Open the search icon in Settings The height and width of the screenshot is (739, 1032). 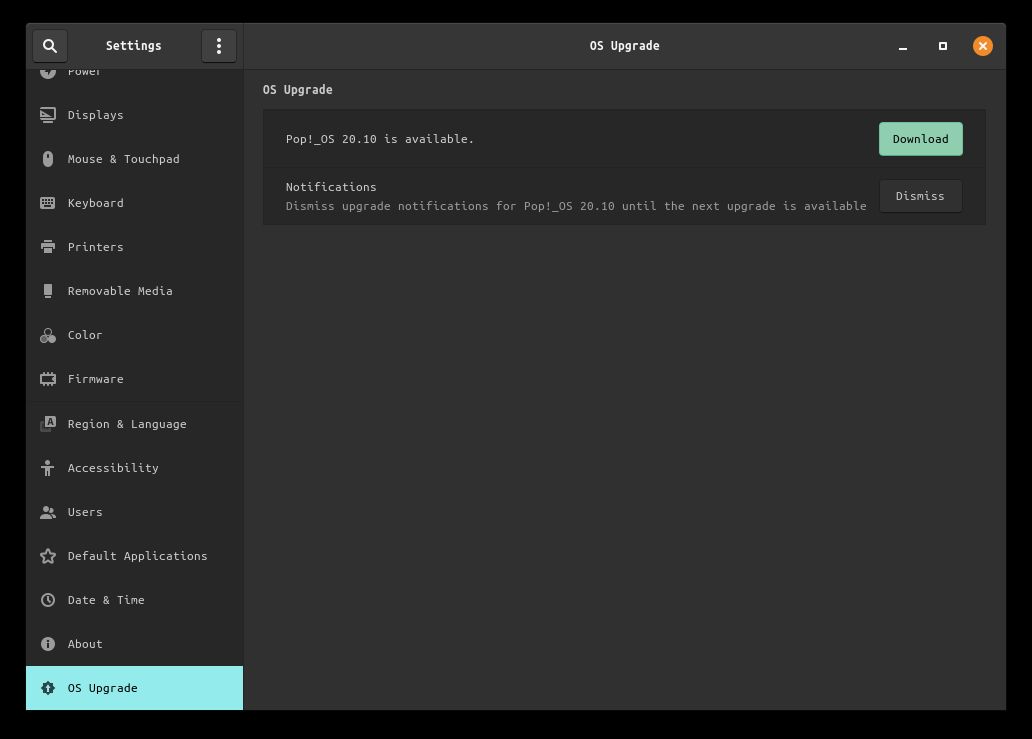(50, 46)
